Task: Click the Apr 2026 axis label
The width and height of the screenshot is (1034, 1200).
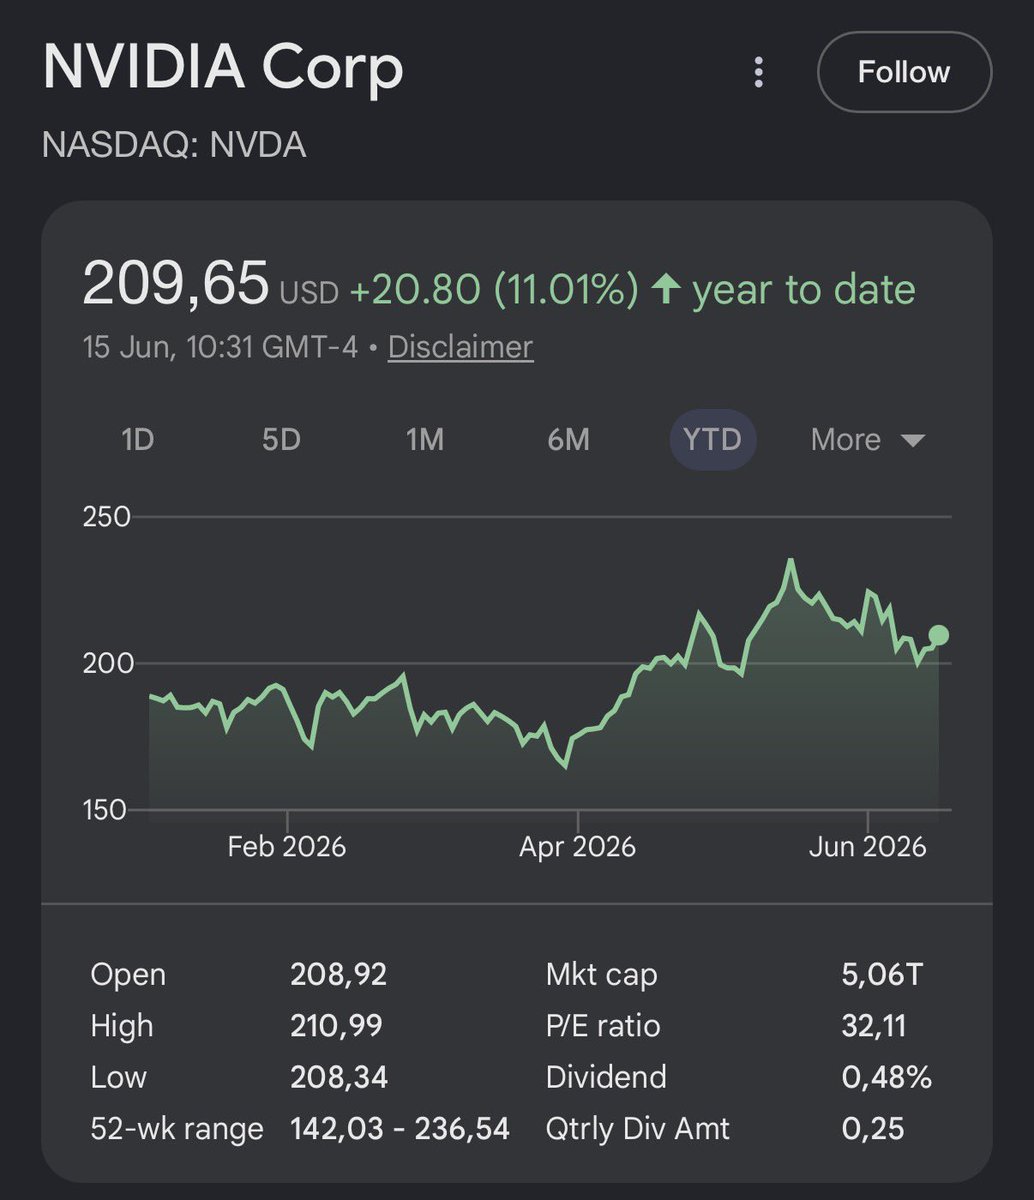Action: (x=577, y=848)
